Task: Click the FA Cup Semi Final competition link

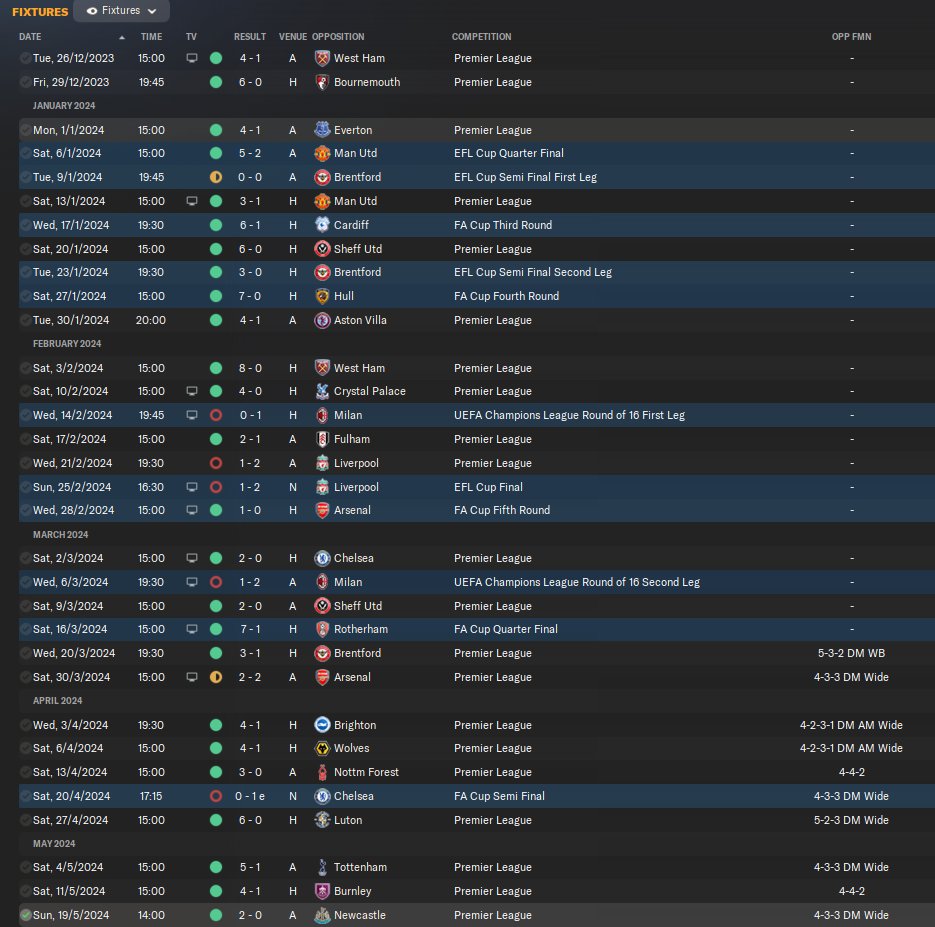Action: 499,796
